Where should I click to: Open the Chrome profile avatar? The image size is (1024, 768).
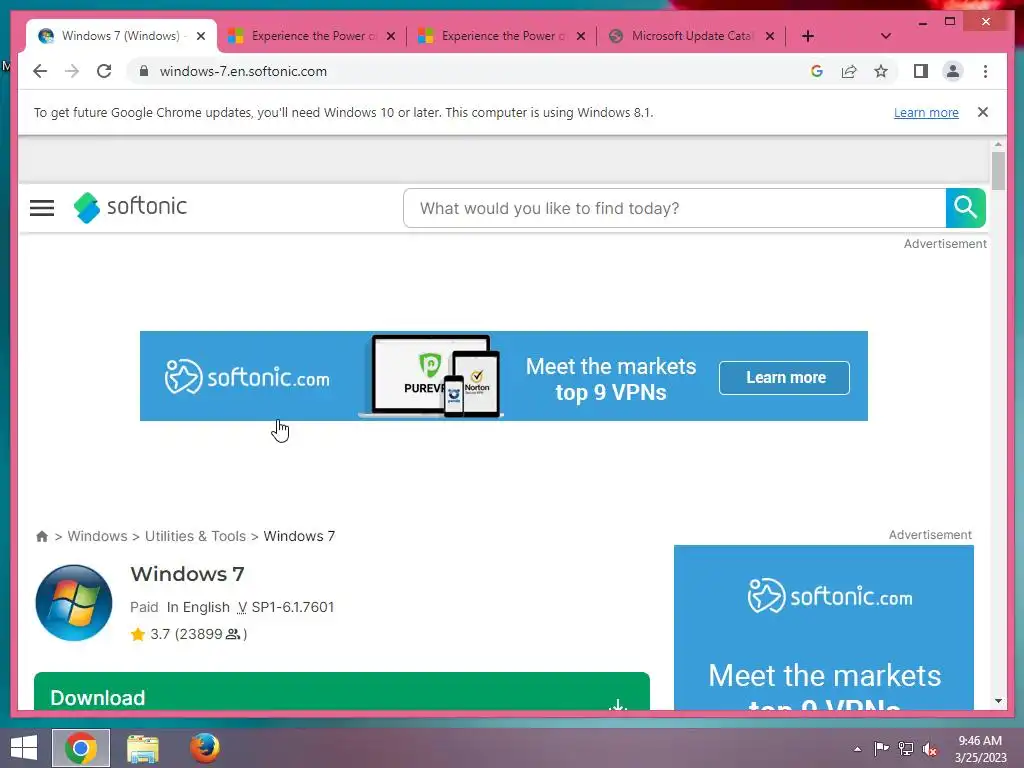(x=953, y=71)
